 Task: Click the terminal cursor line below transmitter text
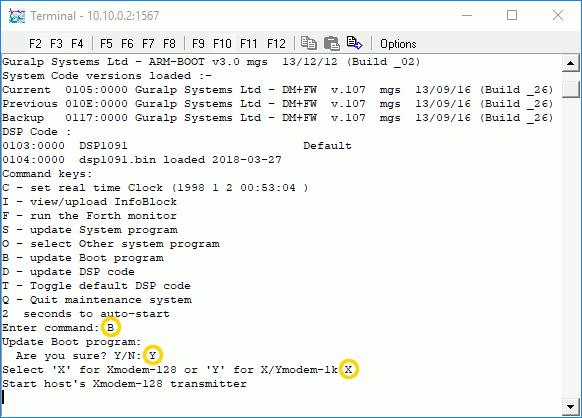3,397
